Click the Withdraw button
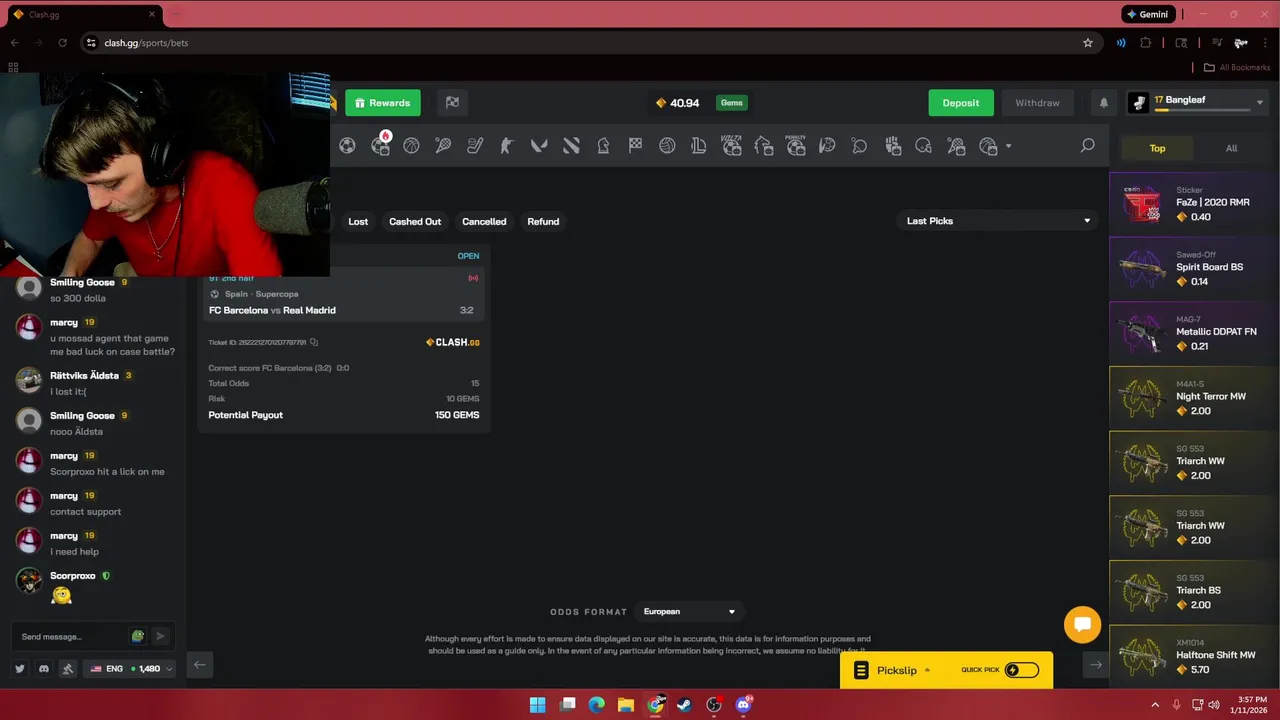Image resolution: width=1280 pixels, height=720 pixels. [x=1037, y=103]
